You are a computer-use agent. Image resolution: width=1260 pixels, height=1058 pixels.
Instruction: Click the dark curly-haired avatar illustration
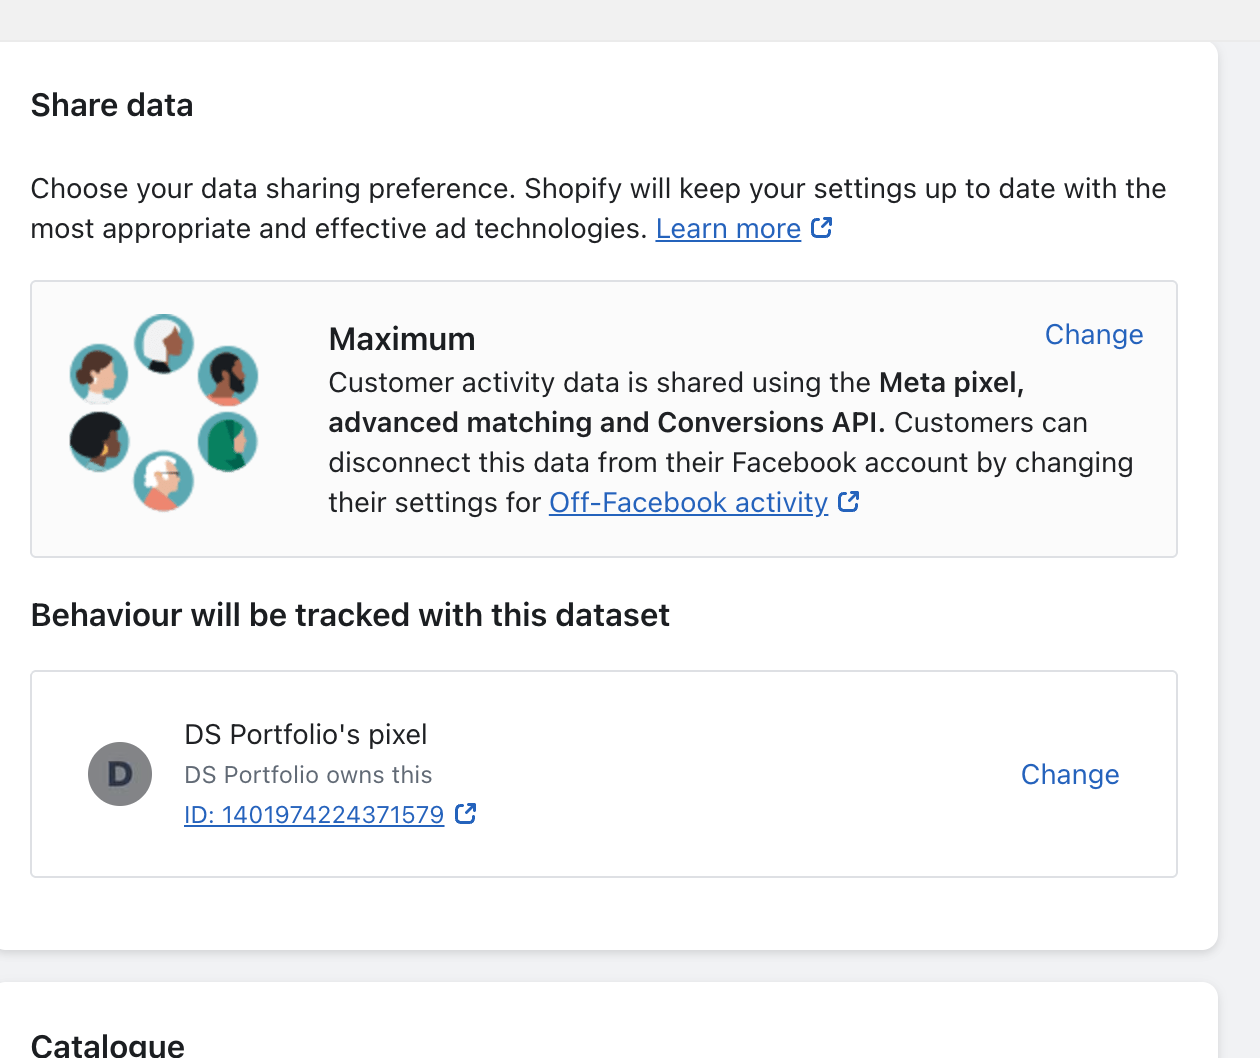99,441
